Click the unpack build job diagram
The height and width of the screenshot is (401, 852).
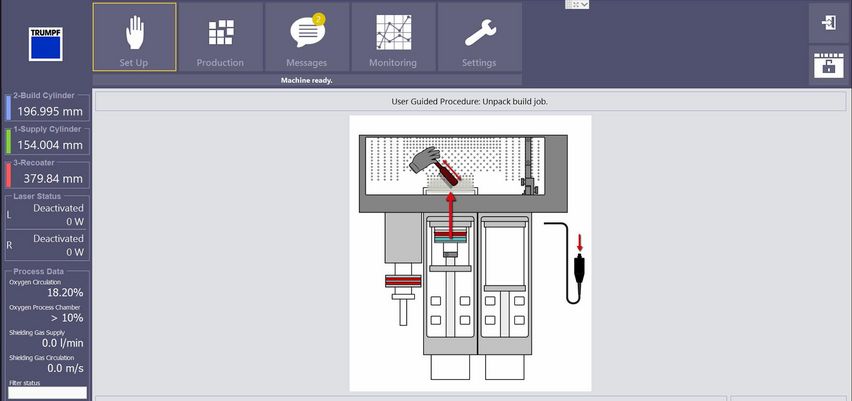[x=470, y=252]
